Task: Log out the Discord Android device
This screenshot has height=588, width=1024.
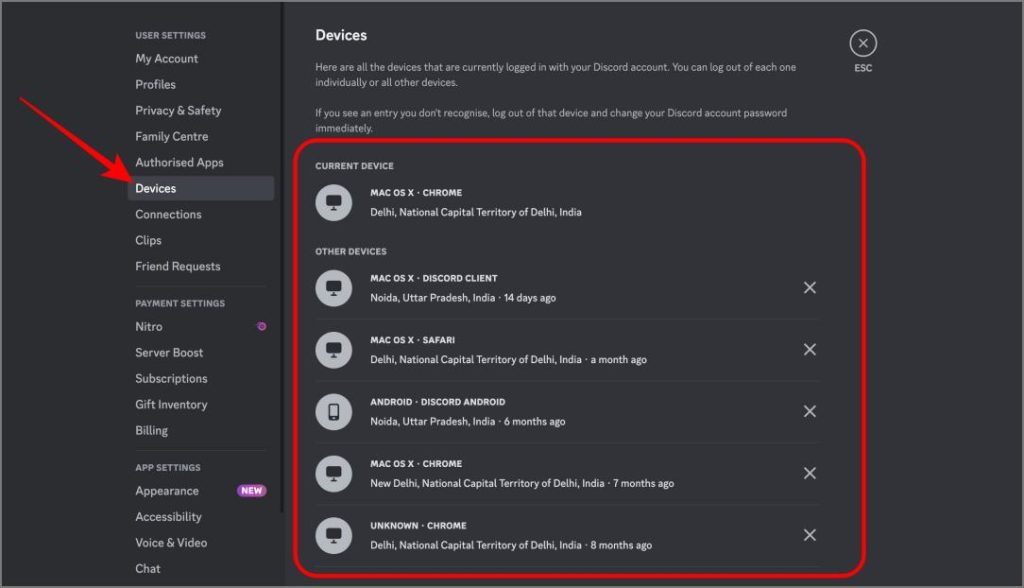Action: coord(809,411)
